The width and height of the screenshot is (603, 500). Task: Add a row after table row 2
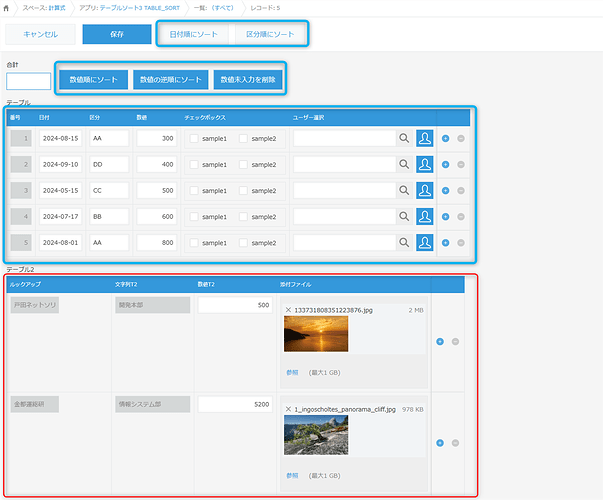[445, 164]
